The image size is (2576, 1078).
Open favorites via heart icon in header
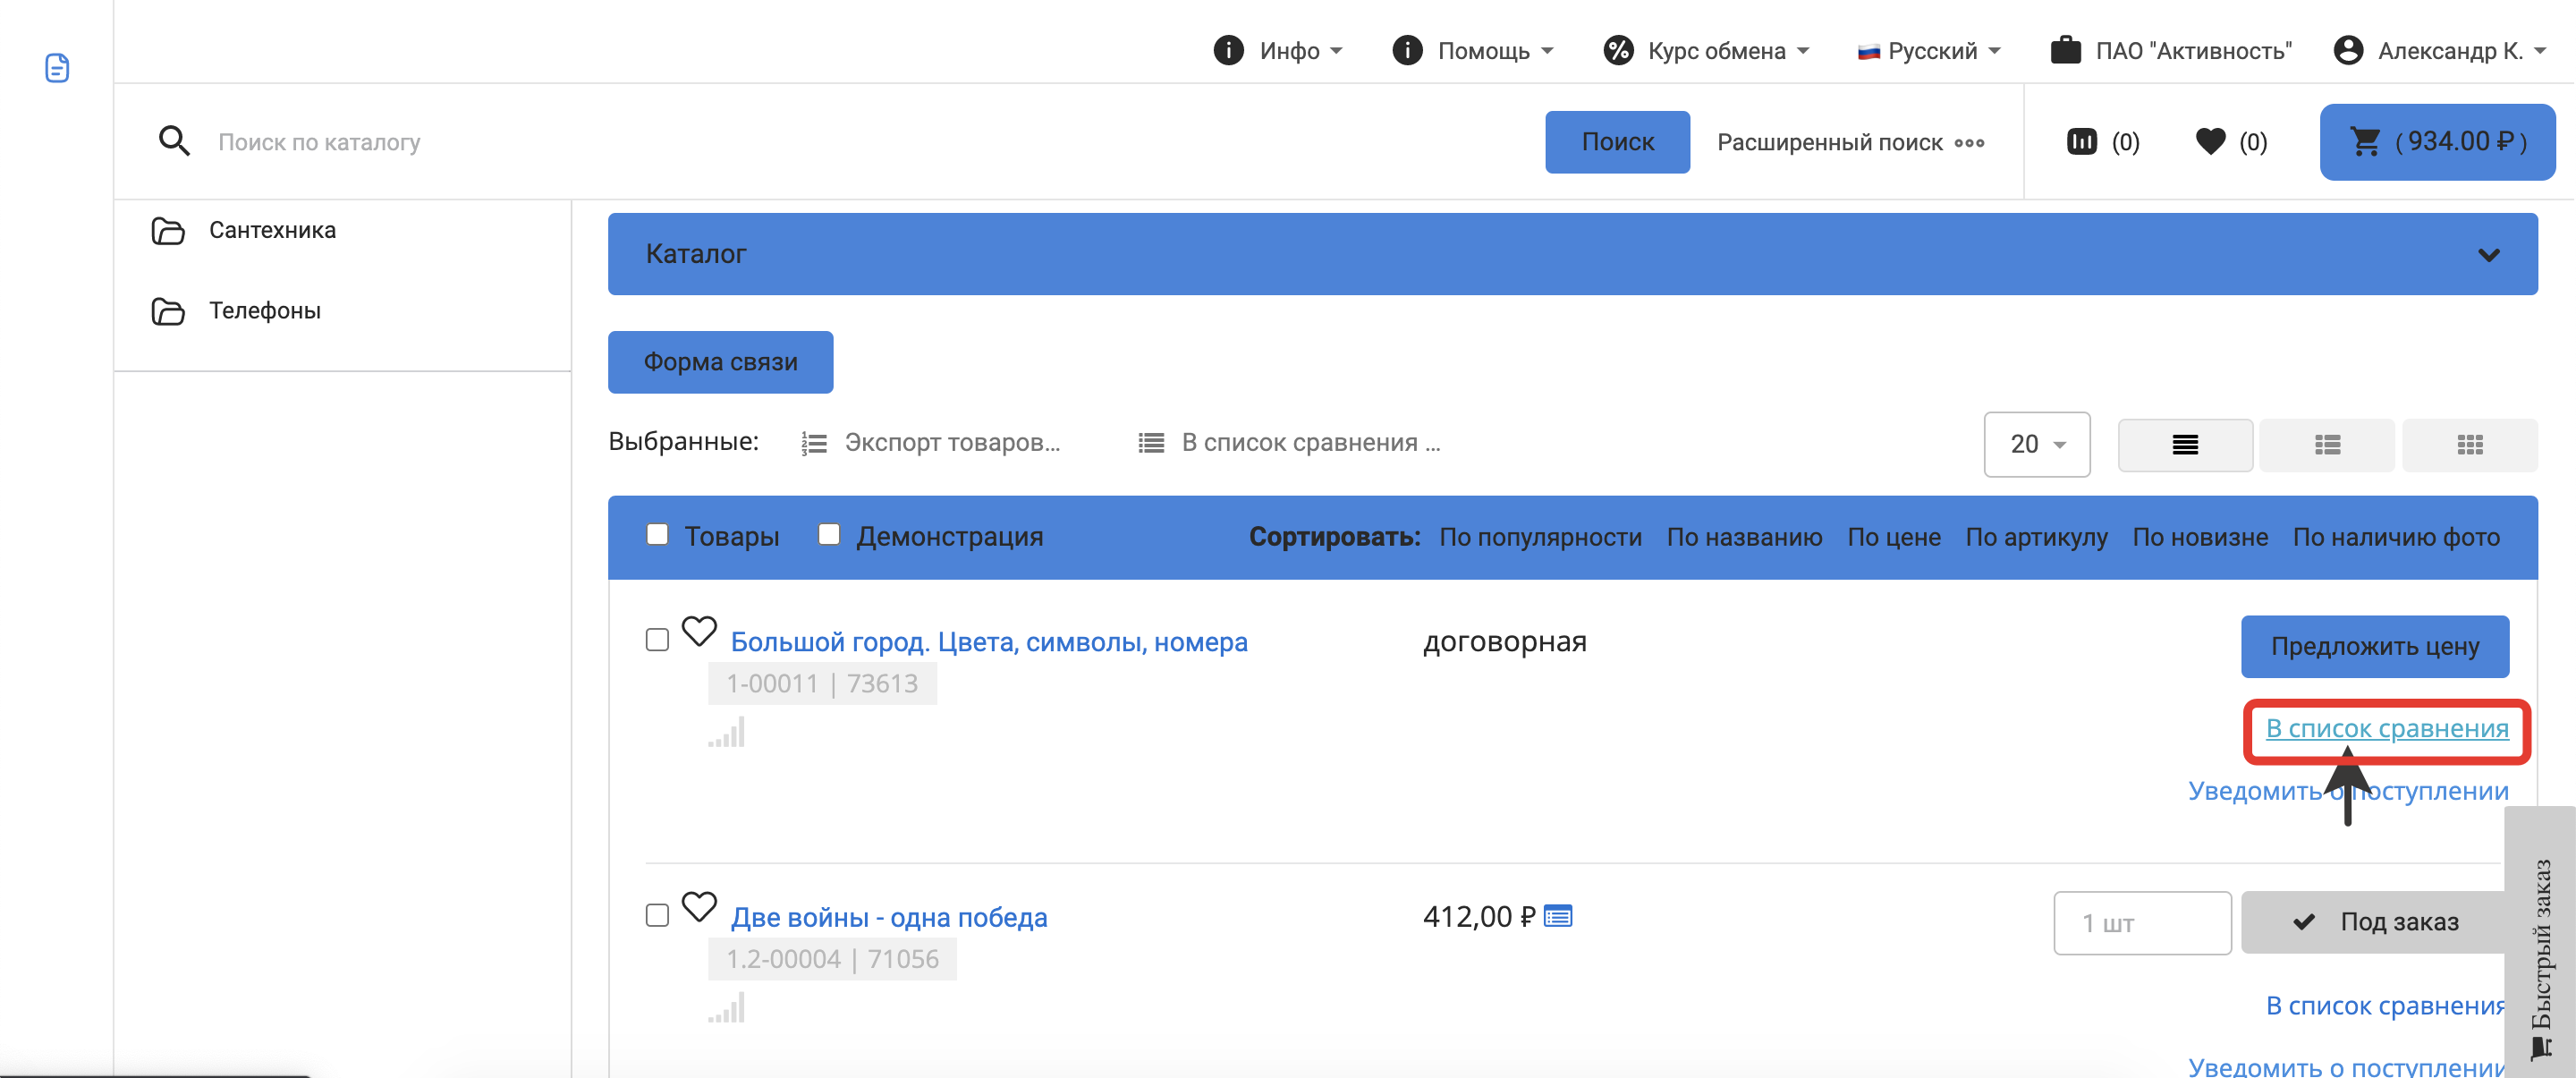[x=2210, y=142]
